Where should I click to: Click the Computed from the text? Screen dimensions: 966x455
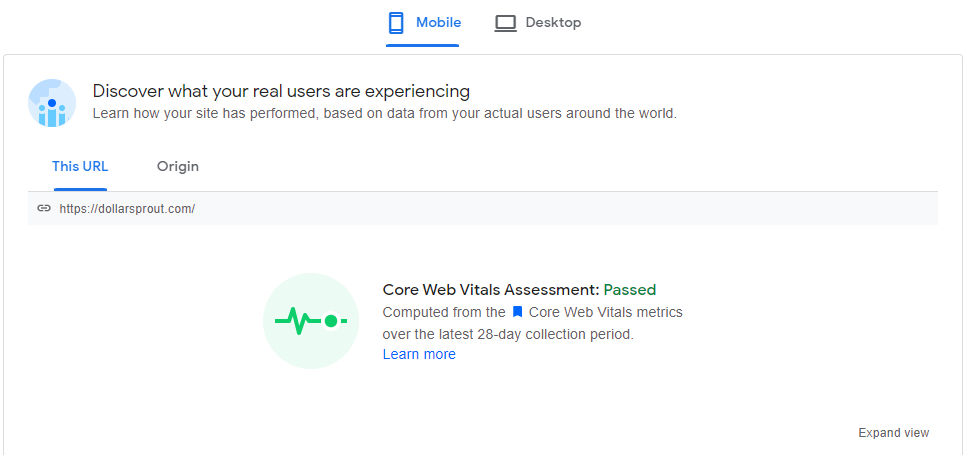444,312
